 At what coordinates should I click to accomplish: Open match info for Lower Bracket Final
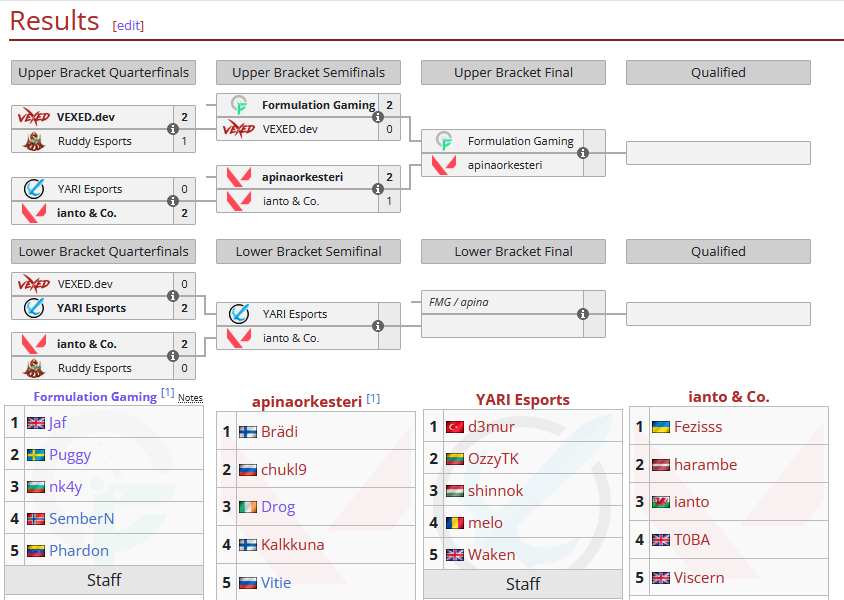pyautogui.click(x=582, y=314)
